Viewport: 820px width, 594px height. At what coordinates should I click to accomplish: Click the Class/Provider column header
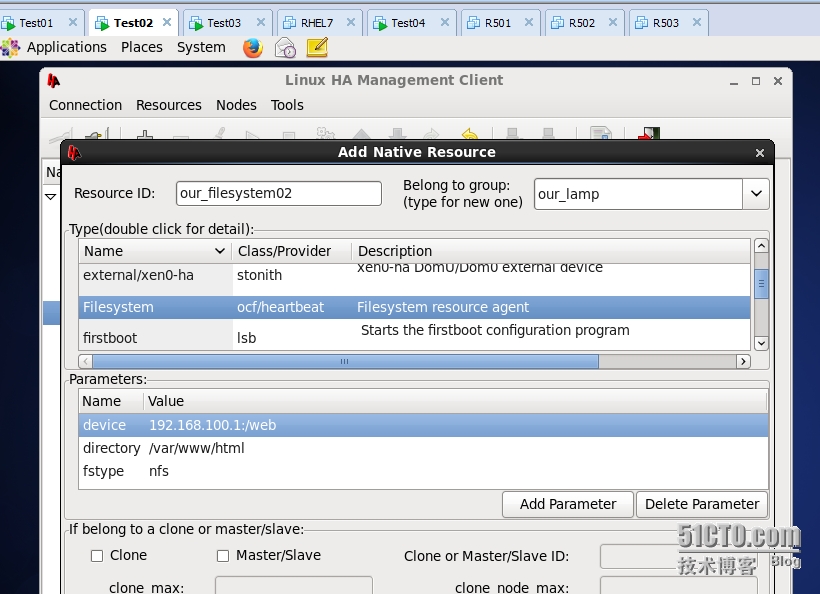point(291,252)
